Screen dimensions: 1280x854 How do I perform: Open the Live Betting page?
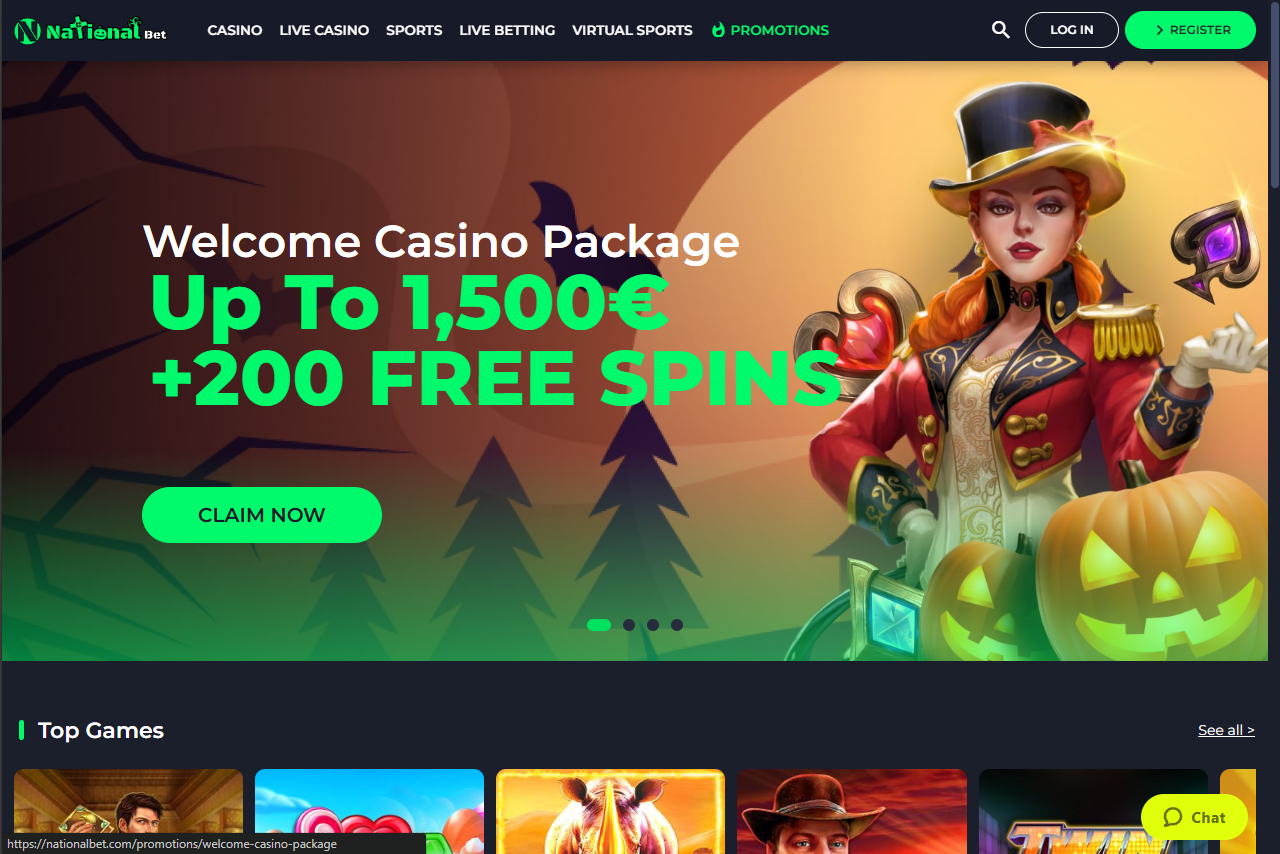(507, 30)
